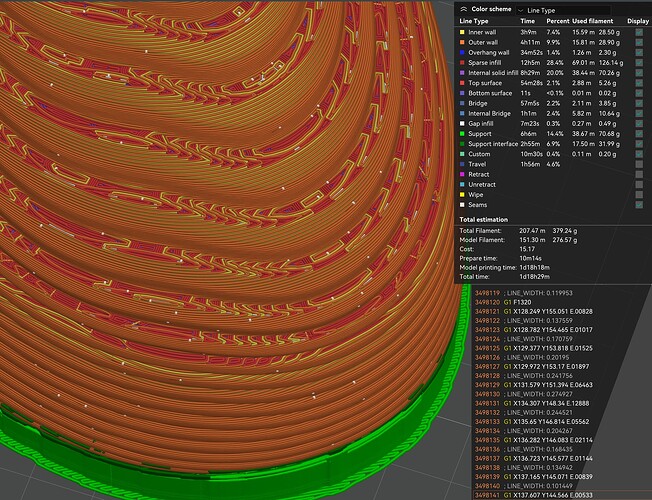Click the Cost value 15.17
The height and width of the screenshot is (500, 652).
coord(527,249)
